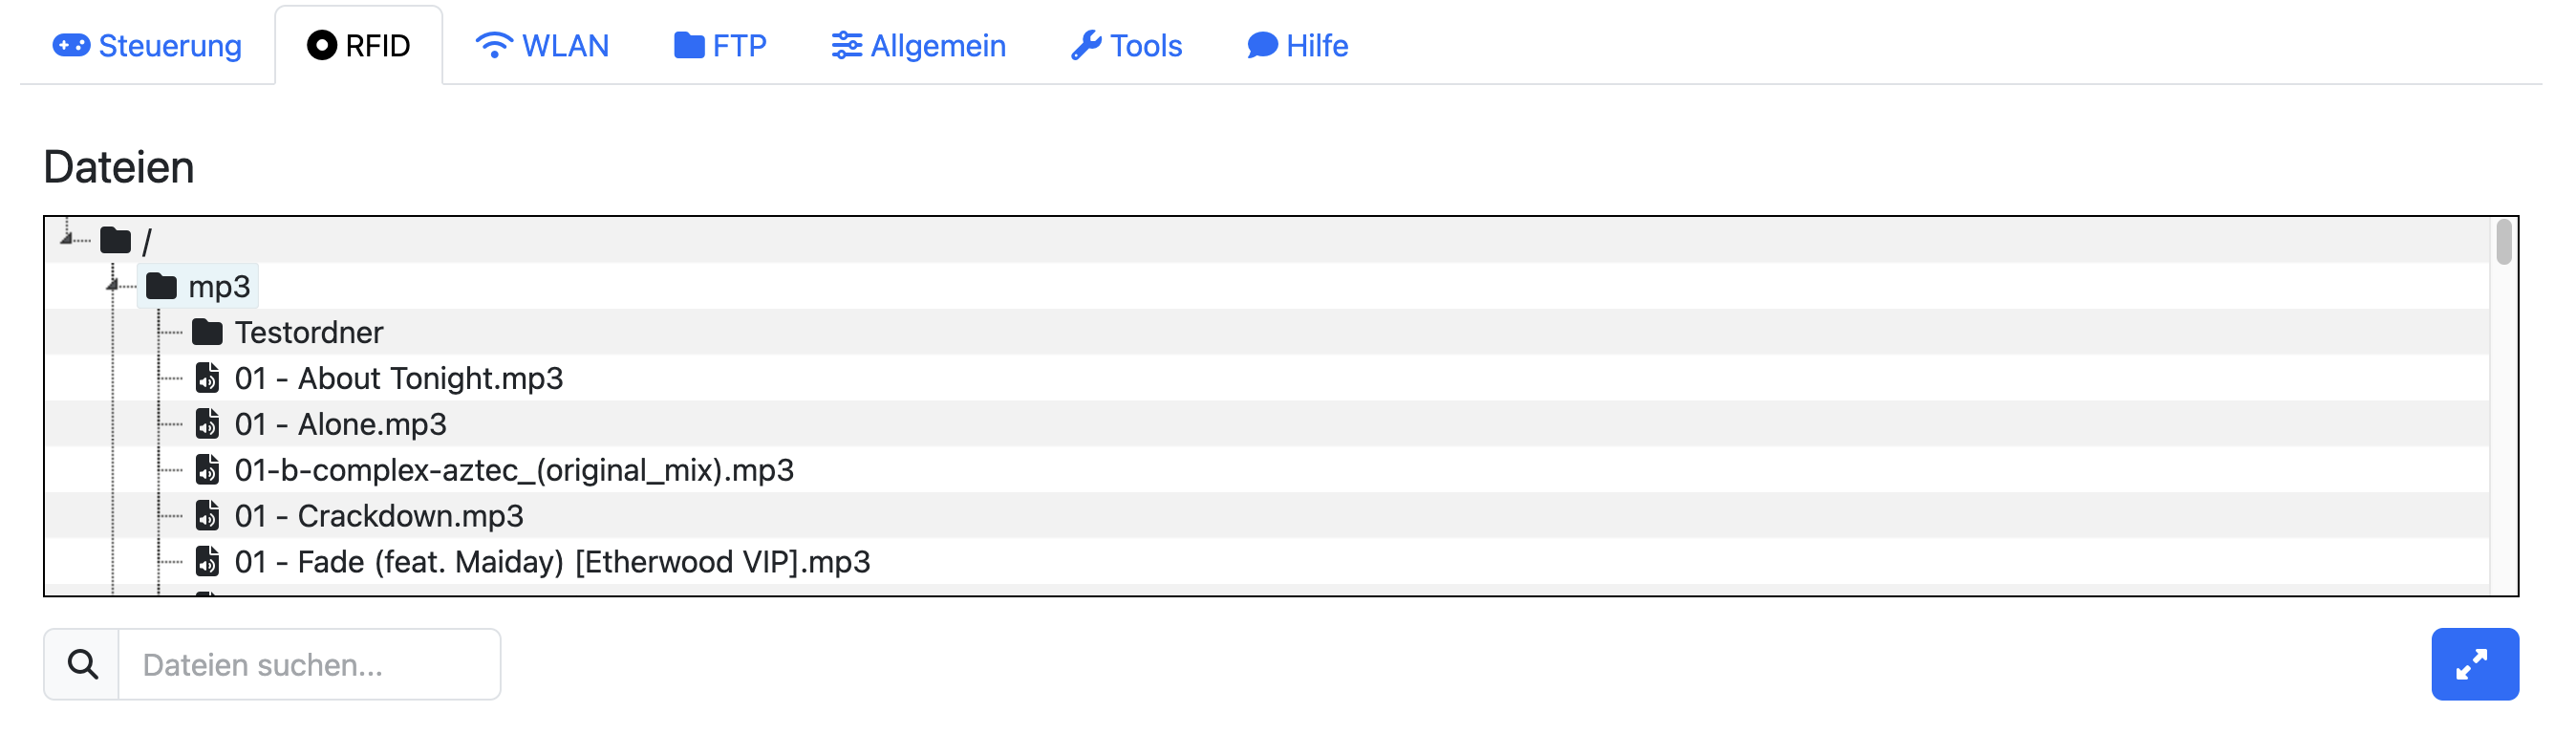
Task: Collapse the root directory tree arrow
Action: click(x=66, y=238)
